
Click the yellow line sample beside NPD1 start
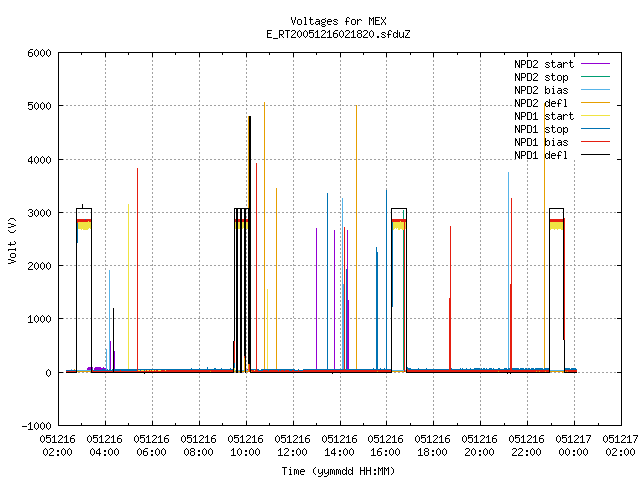[x=596, y=116]
